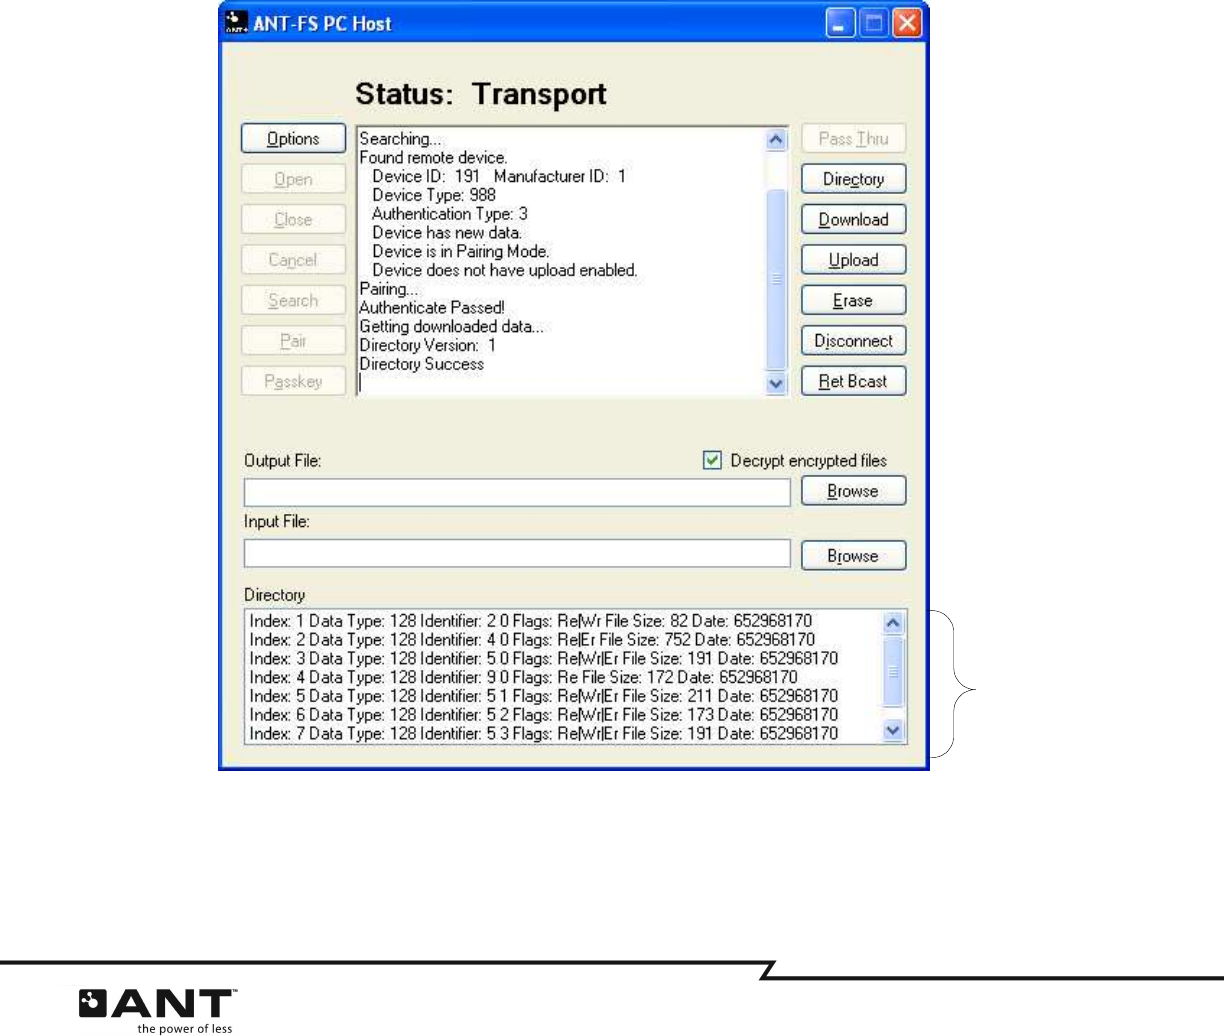The image size is (1224, 1036).
Task: Click 'Device is in Pairing Mode.' line
Action: [461, 251]
